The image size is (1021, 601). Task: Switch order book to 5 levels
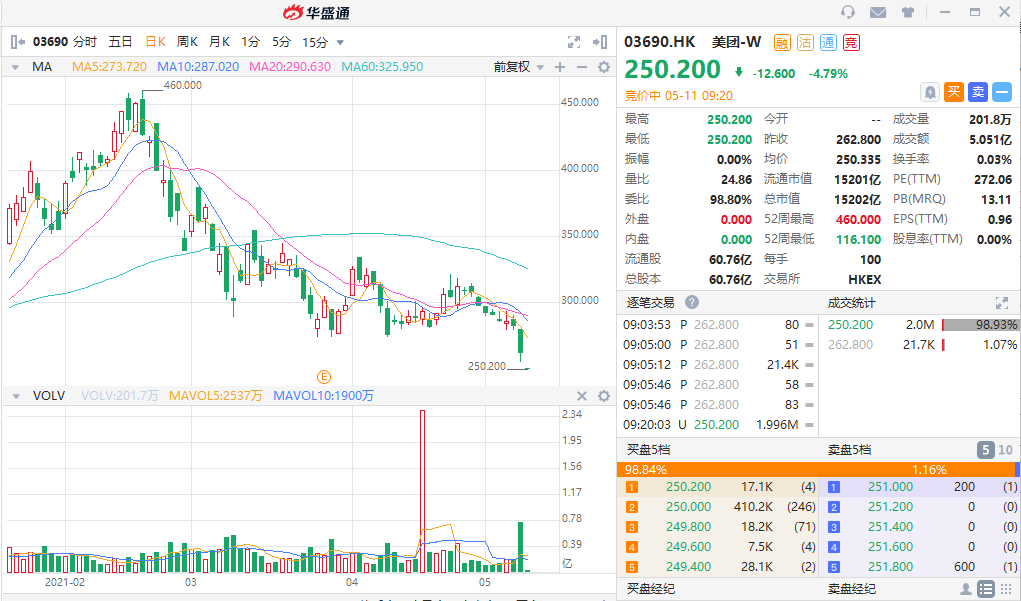pos(985,450)
